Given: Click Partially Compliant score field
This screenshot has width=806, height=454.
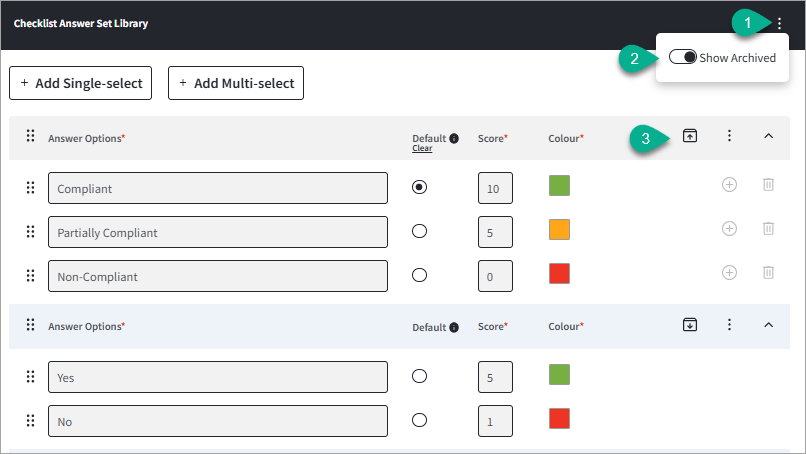Looking at the screenshot, I should [x=495, y=232].
